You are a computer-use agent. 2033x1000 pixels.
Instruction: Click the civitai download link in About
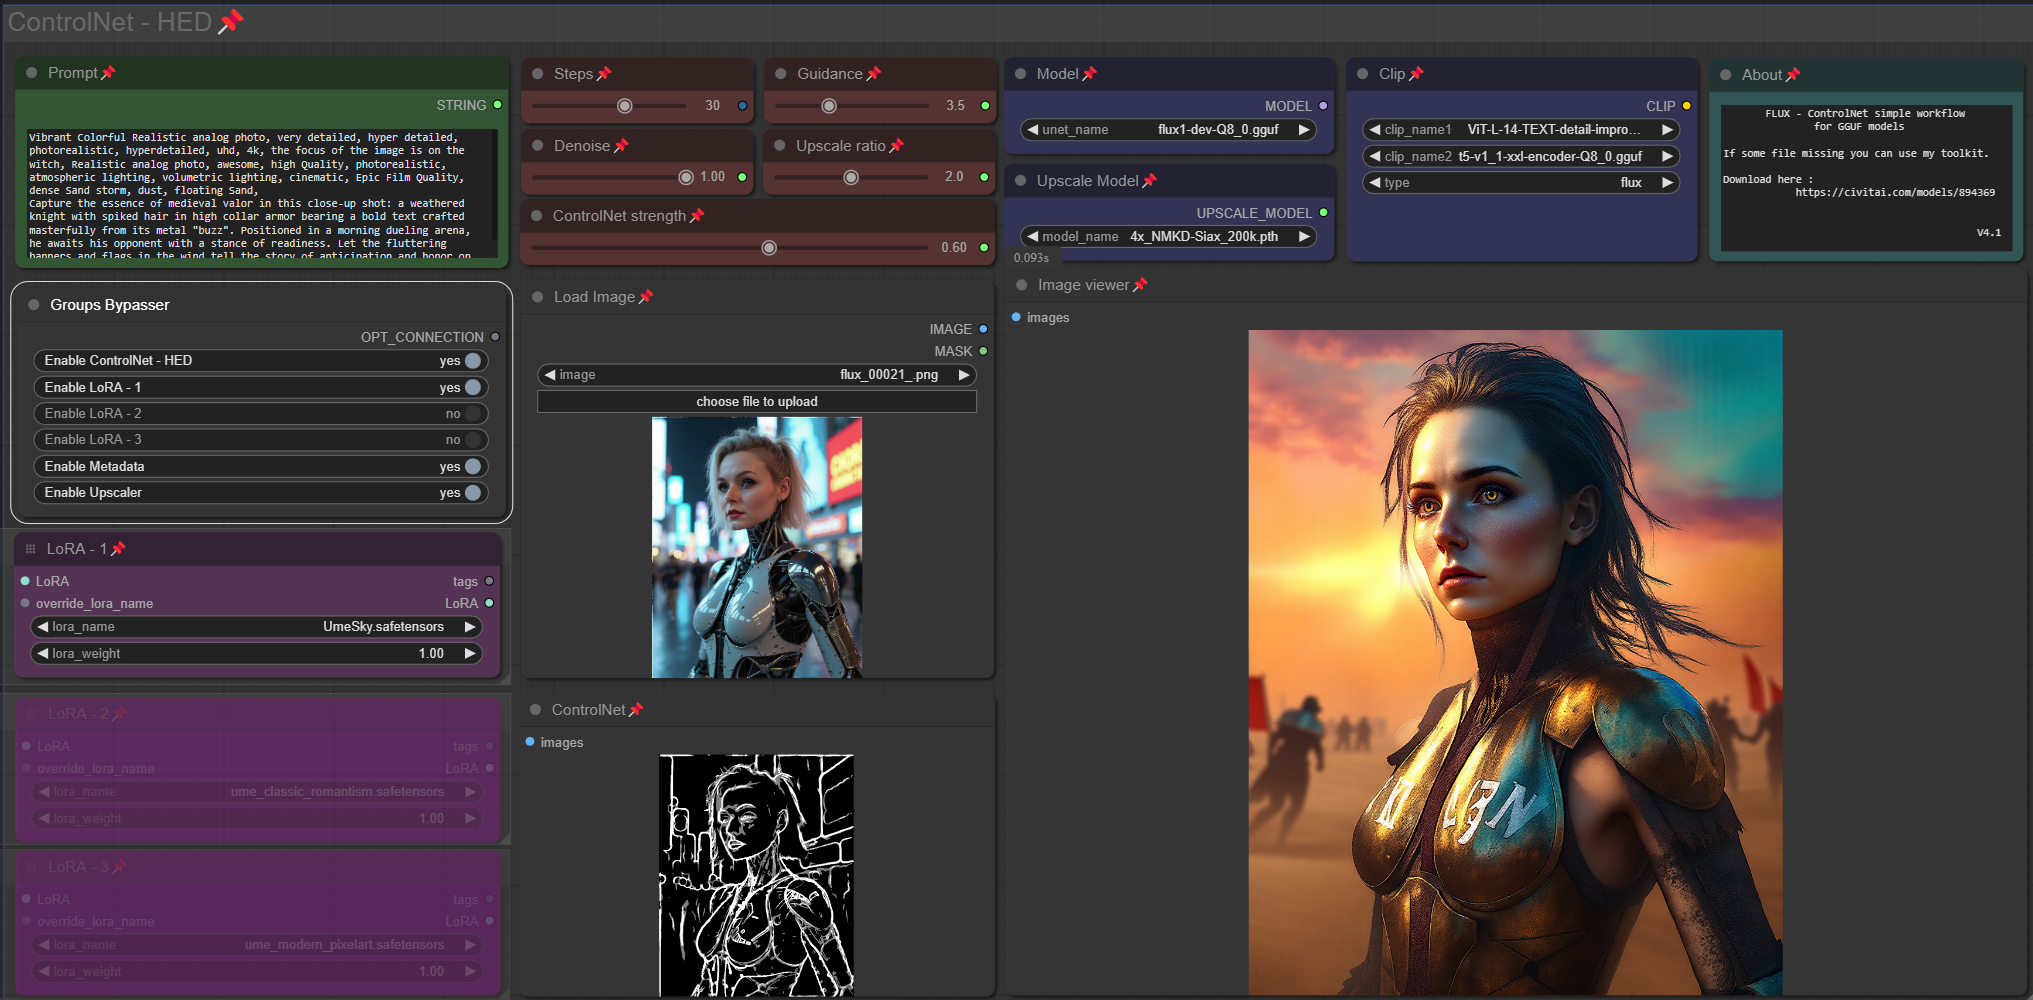point(1894,193)
